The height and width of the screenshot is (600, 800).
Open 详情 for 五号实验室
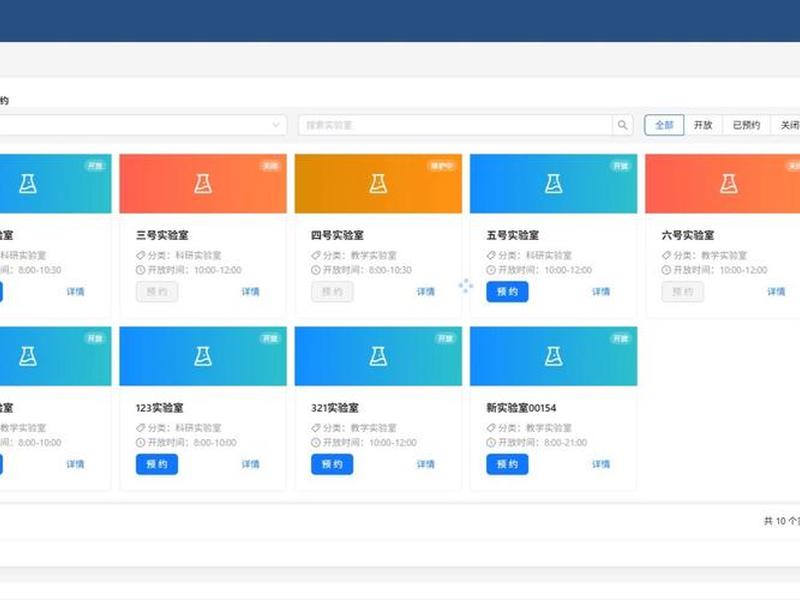pyautogui.click(x=601, y=292)
